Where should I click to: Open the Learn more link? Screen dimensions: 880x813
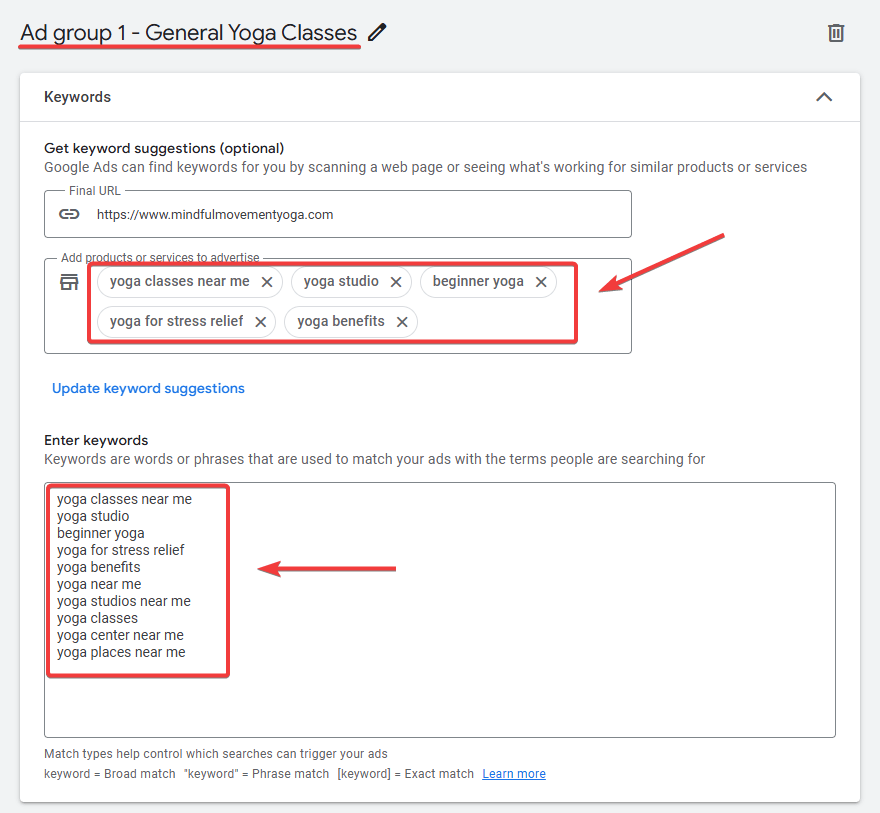[514, 774]
